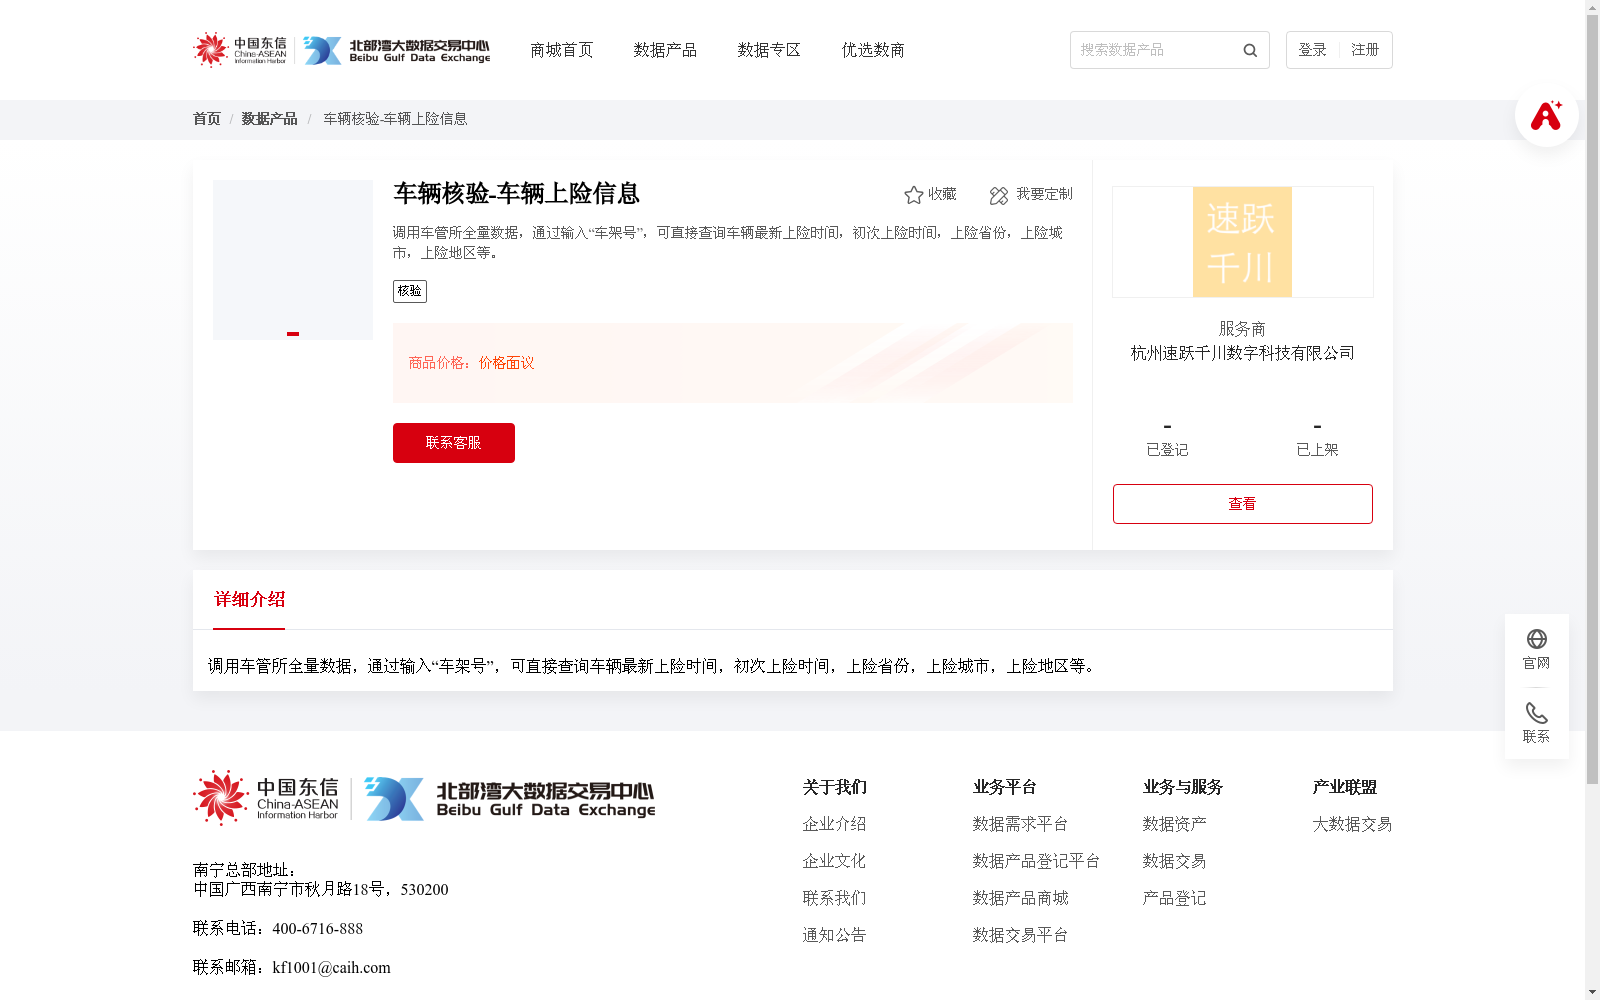Screen dimensions: 1600x1000
Task: Click the email kf1001@caih.com
Action: point(331,968)
